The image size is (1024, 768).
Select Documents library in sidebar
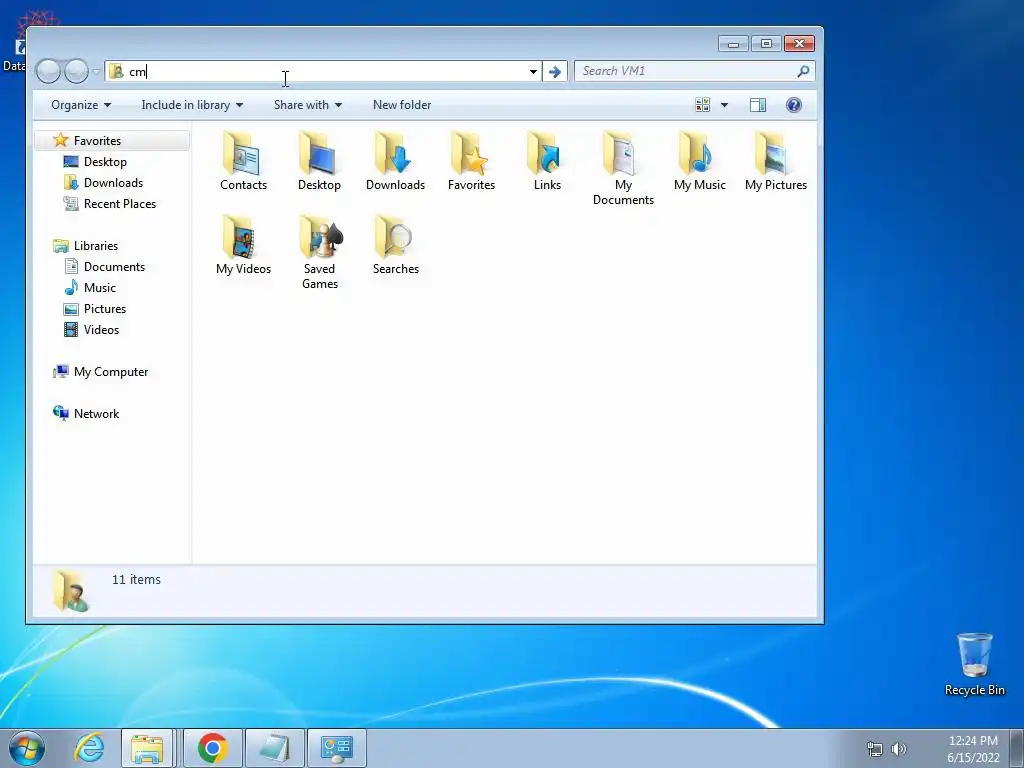point(114,266)
